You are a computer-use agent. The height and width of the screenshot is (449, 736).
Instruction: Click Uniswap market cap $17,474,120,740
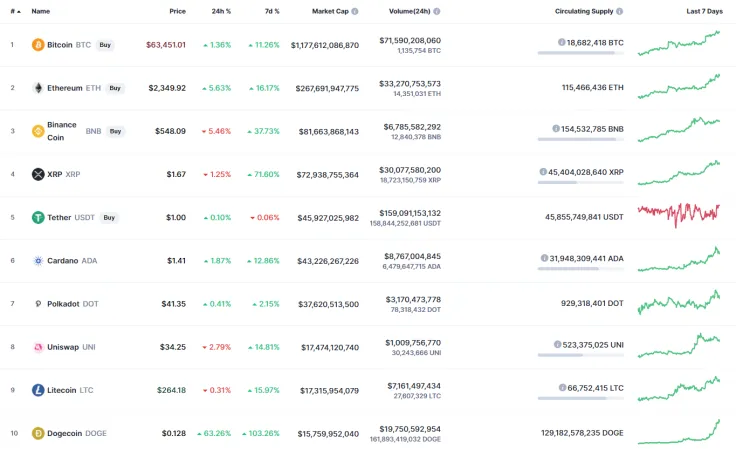(330, 347)
